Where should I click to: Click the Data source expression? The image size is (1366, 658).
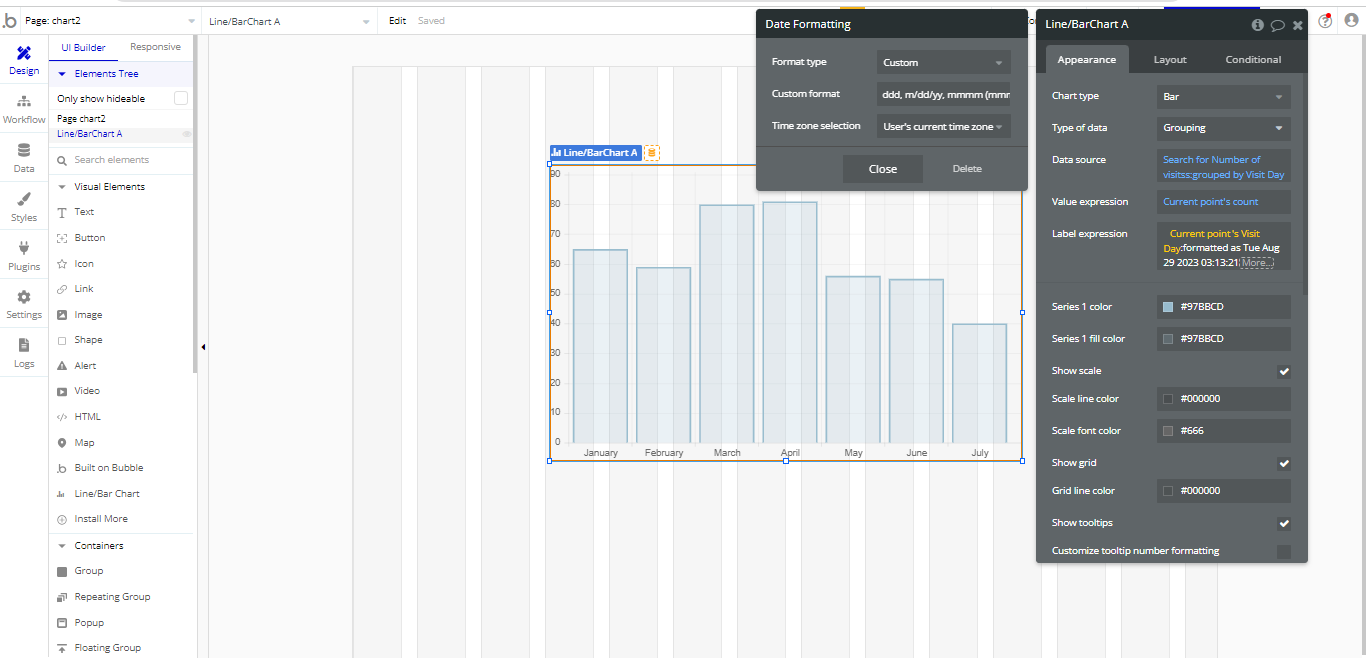coord(1224,166)
